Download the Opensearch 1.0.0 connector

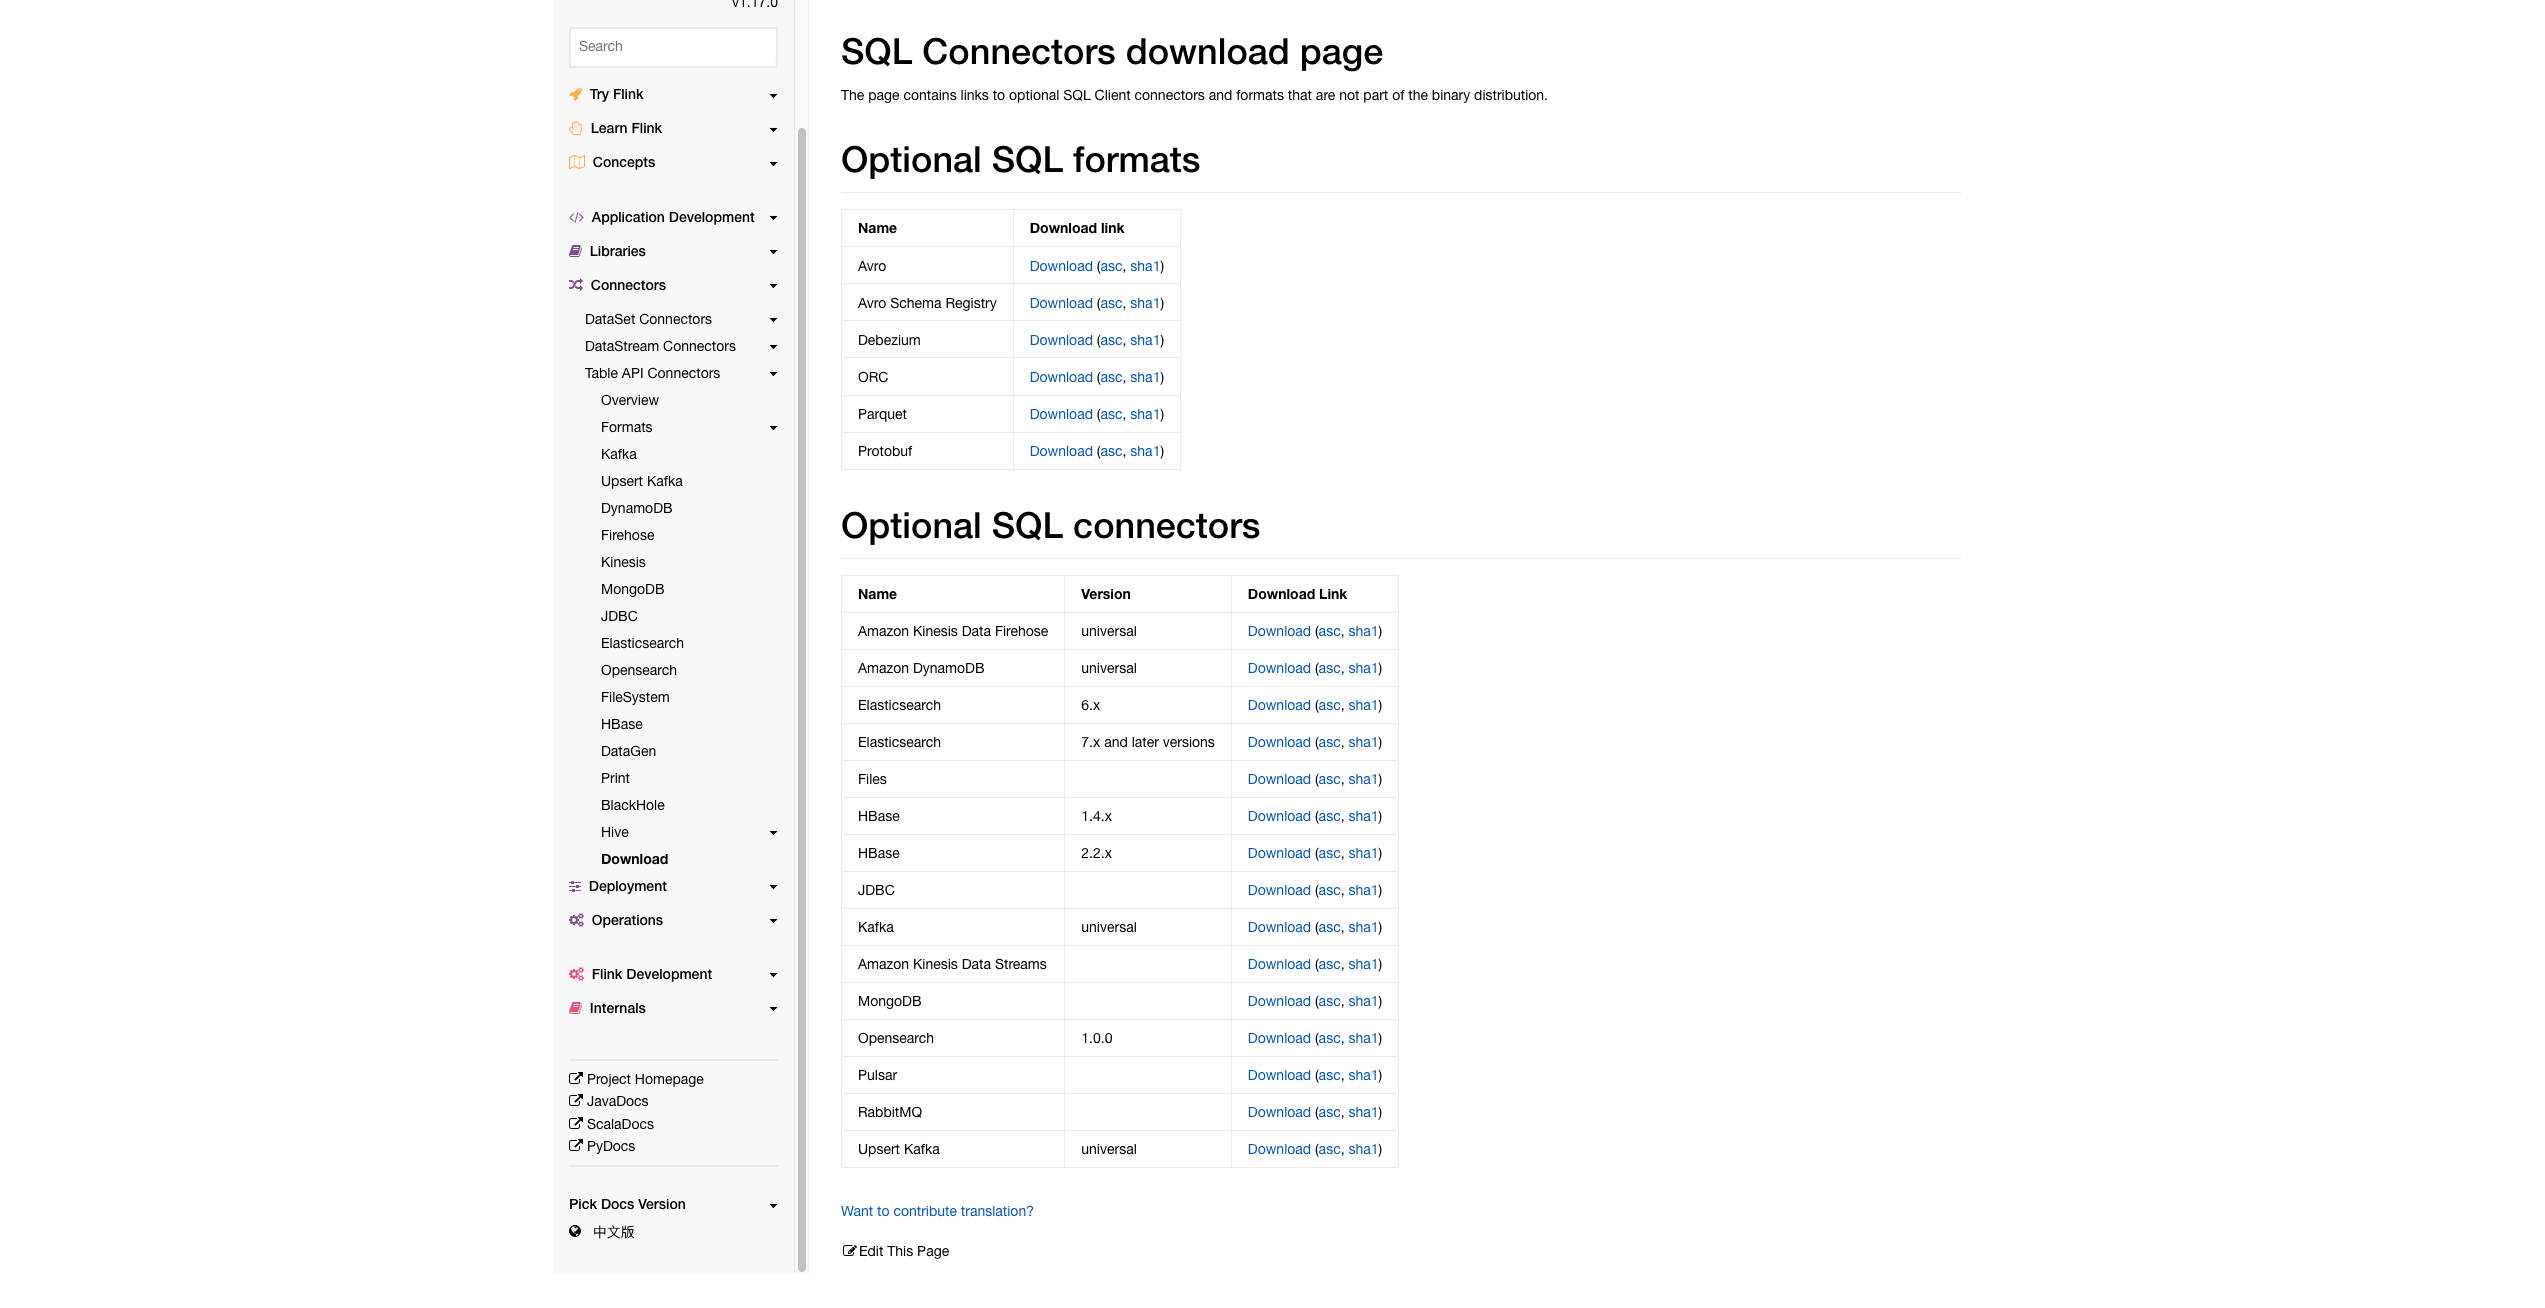click(x=1279, y=1038)
